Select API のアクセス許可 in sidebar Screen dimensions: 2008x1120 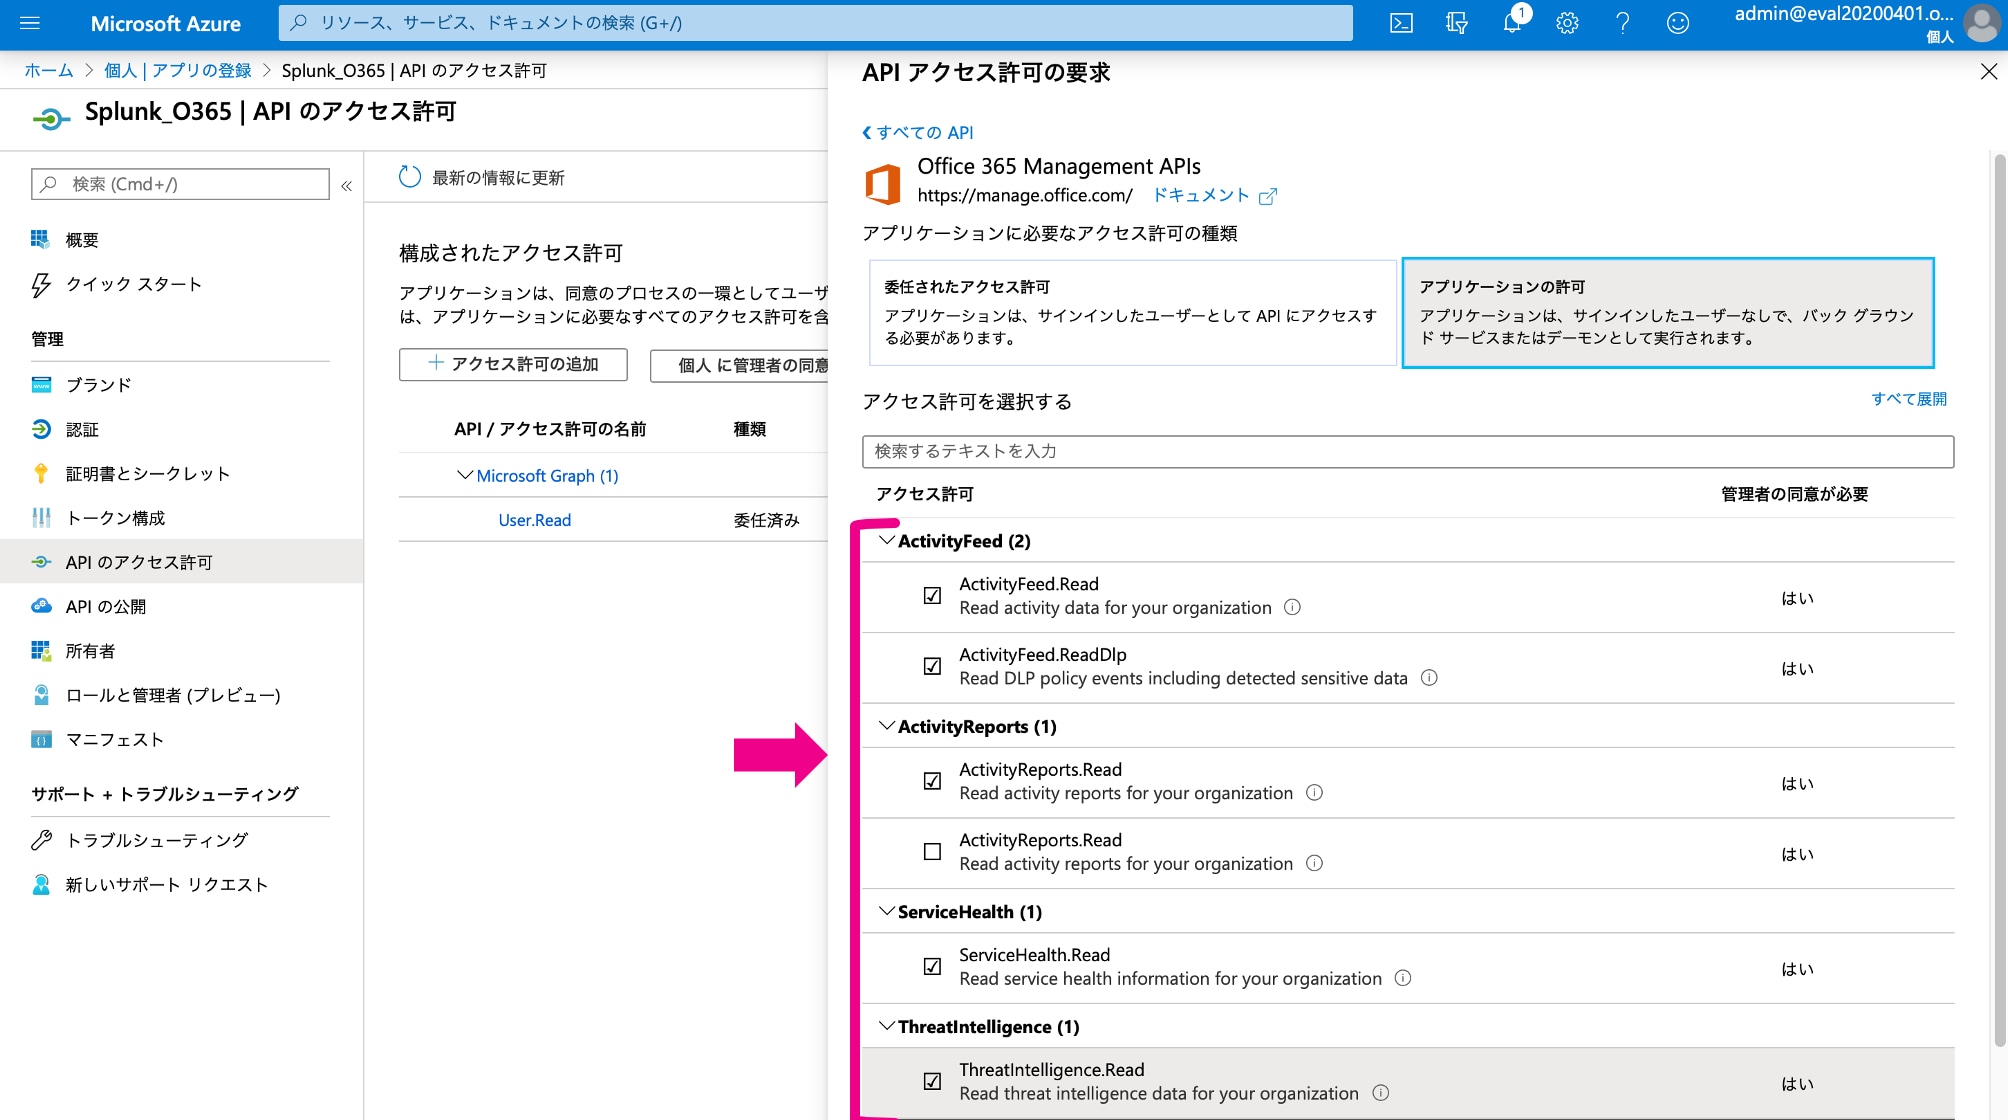pos(181,562)
